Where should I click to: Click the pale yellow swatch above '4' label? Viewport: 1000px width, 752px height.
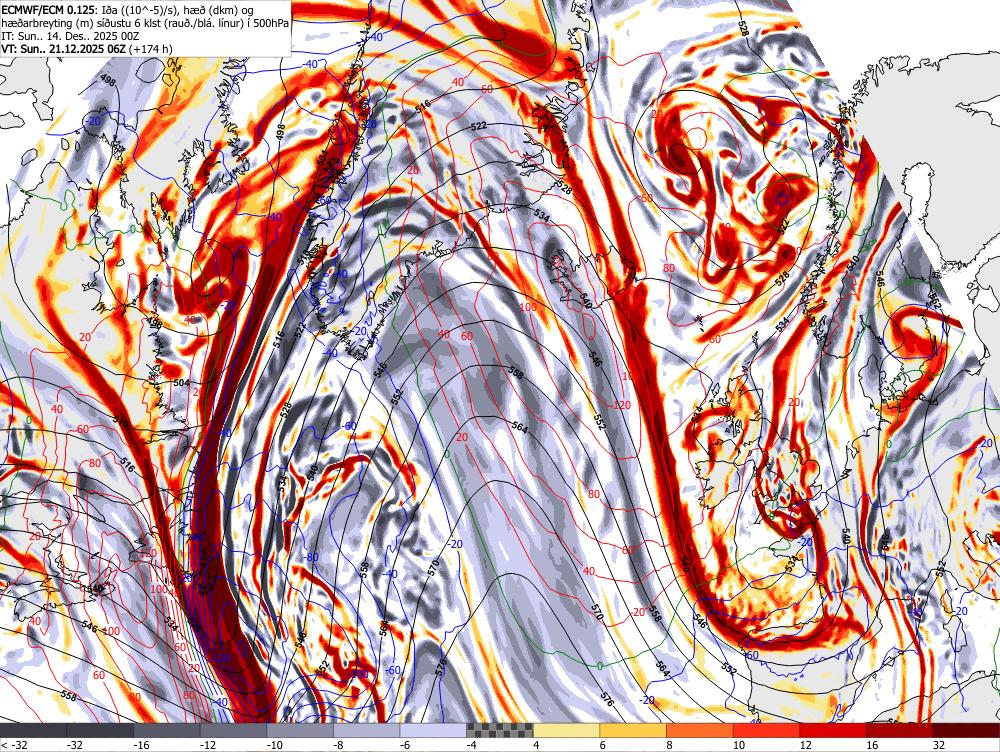point(566,730)
